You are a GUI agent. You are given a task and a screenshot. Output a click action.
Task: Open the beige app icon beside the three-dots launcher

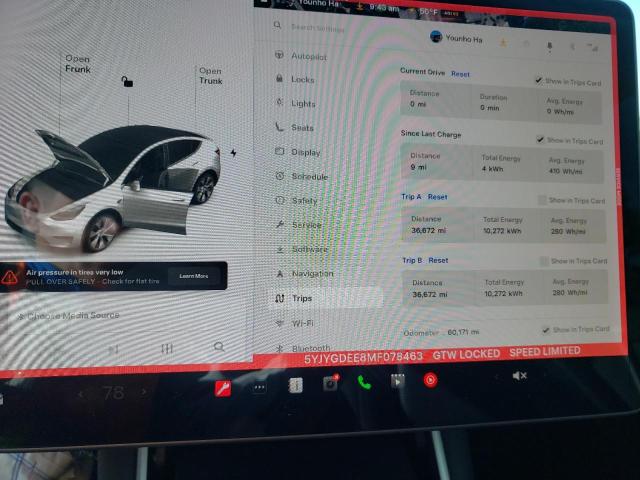(296, 385)
